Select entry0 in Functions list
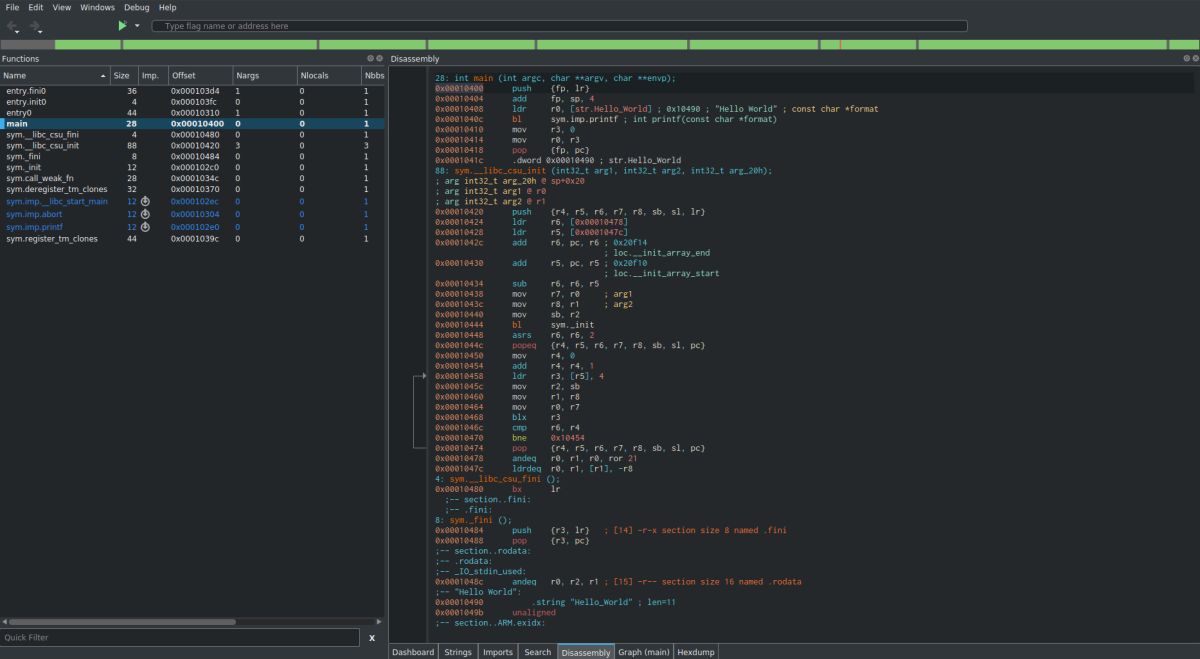Screen dimensions: 1200x659 (x=192, y=113)
